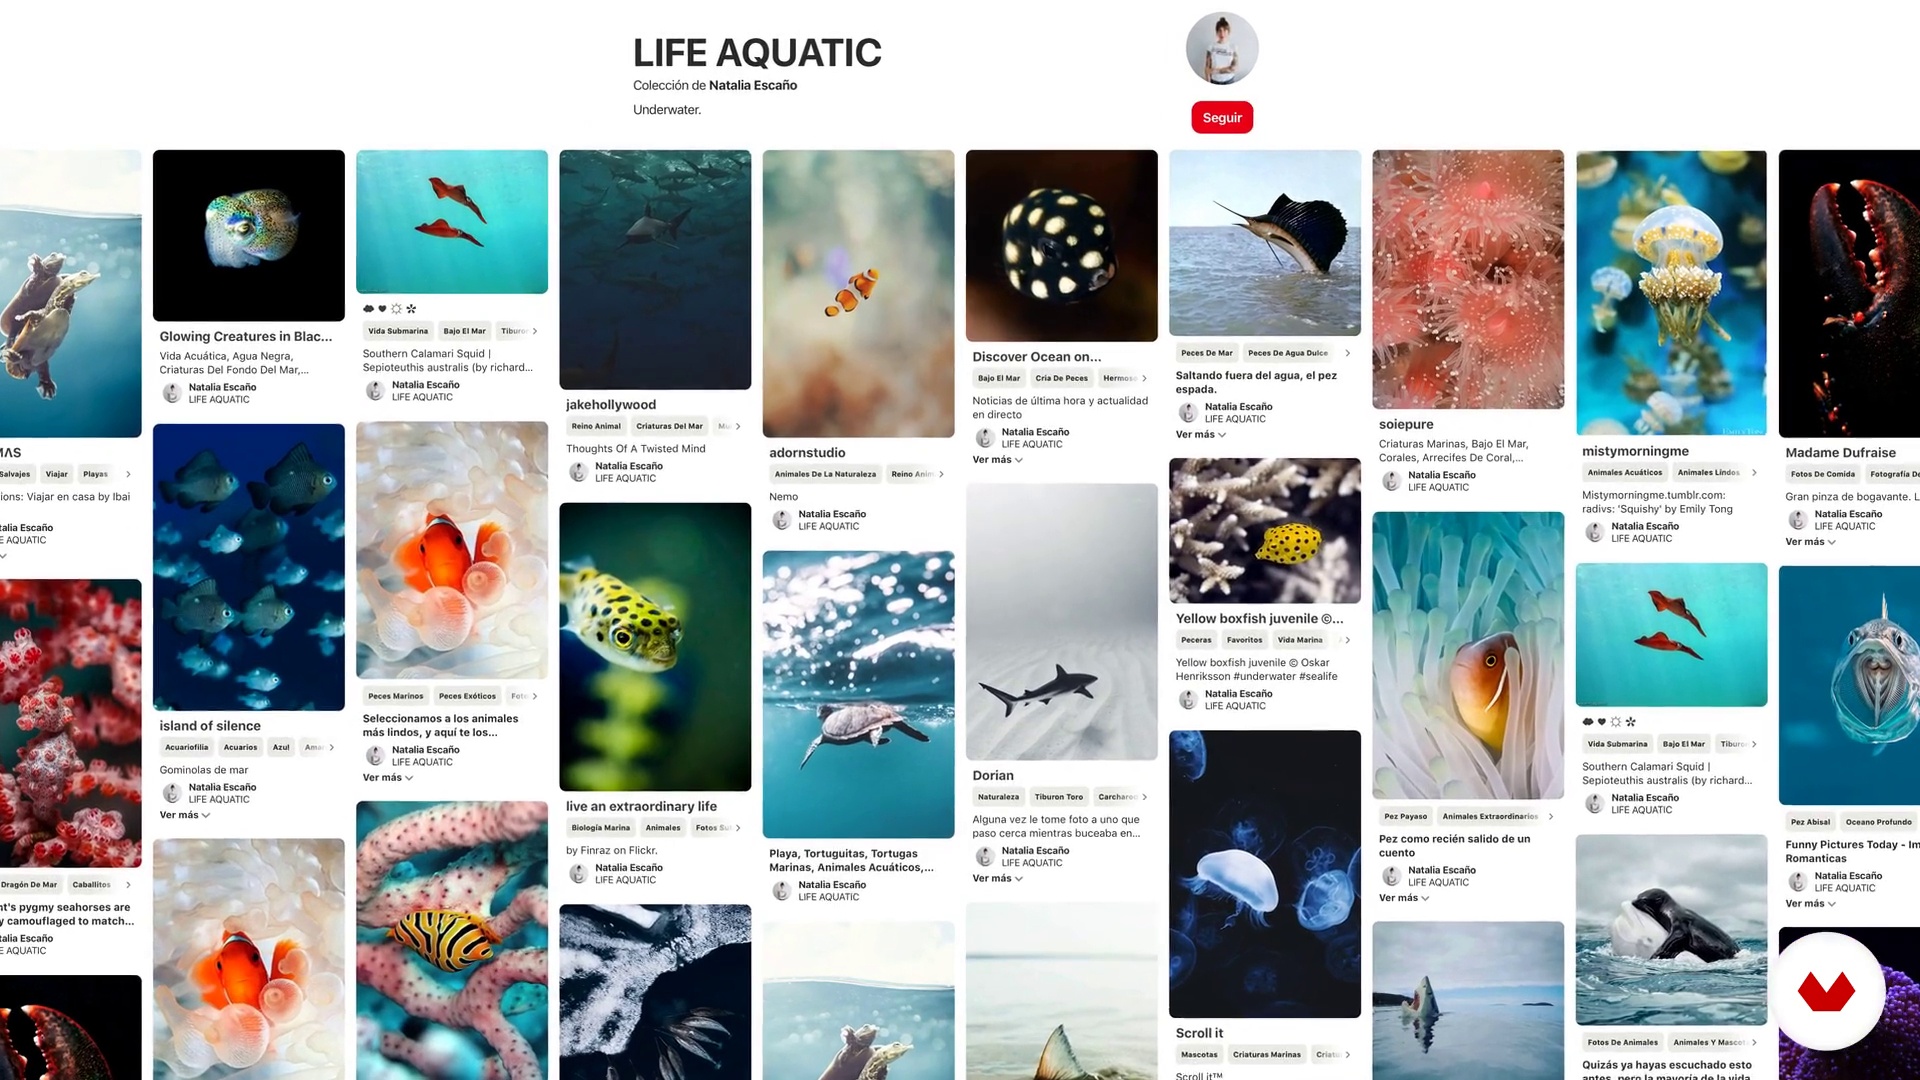1920x1080 pixels.
Task: Expand Ver más under Dorian pin
Action: click(997, 879)
